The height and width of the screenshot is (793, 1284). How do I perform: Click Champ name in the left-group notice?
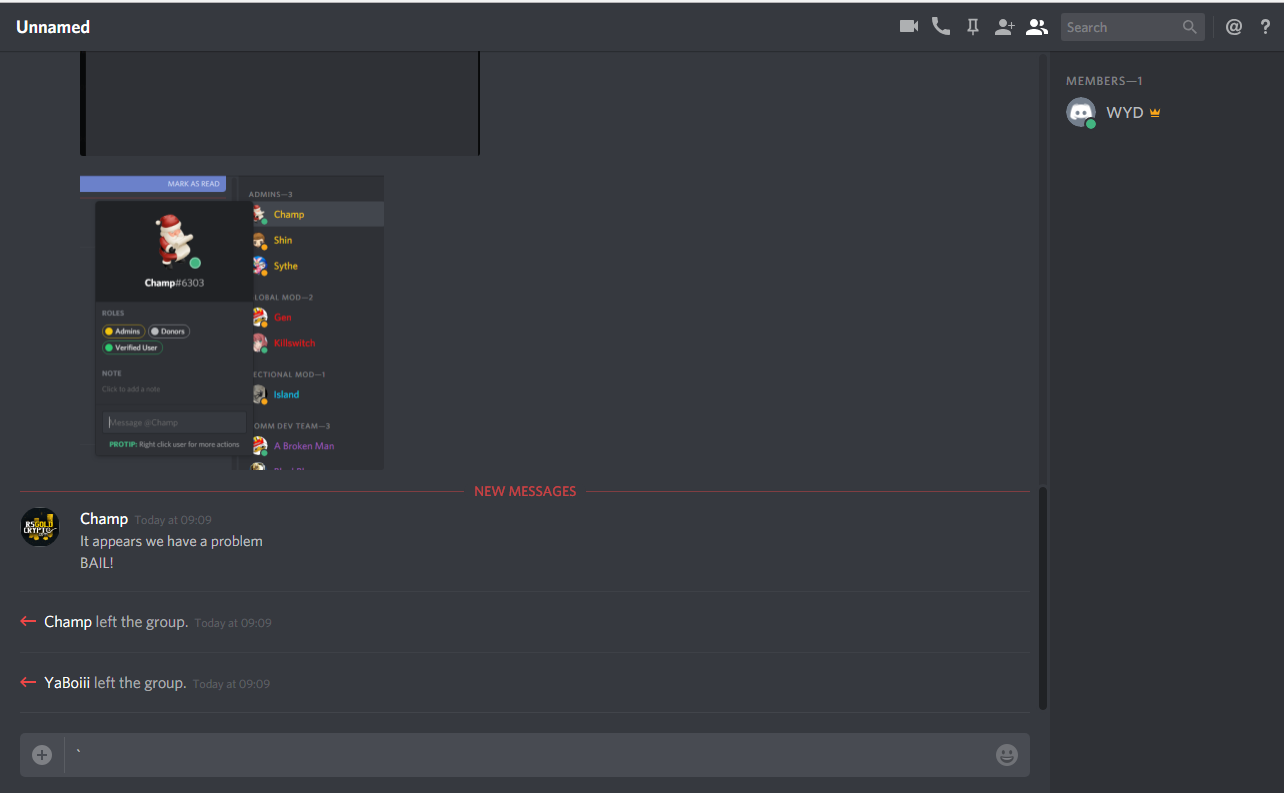tap(68, 622)
